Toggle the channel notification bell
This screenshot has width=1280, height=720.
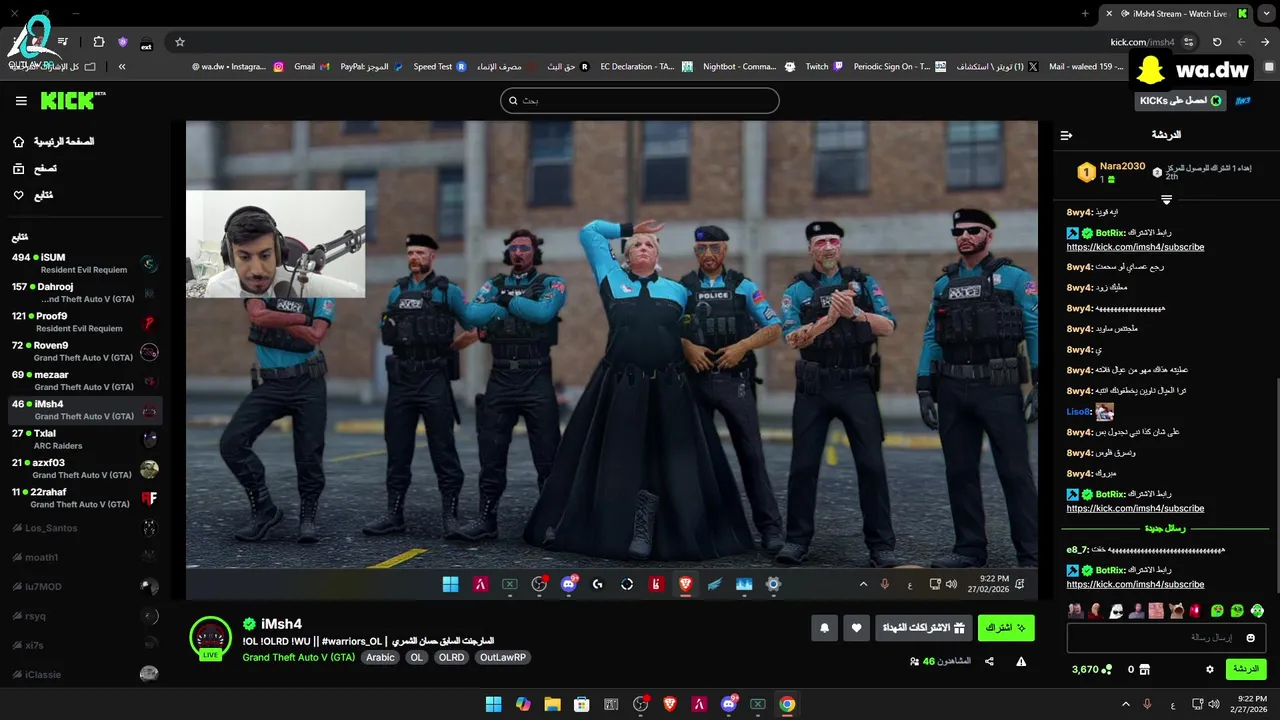point(825,628)
